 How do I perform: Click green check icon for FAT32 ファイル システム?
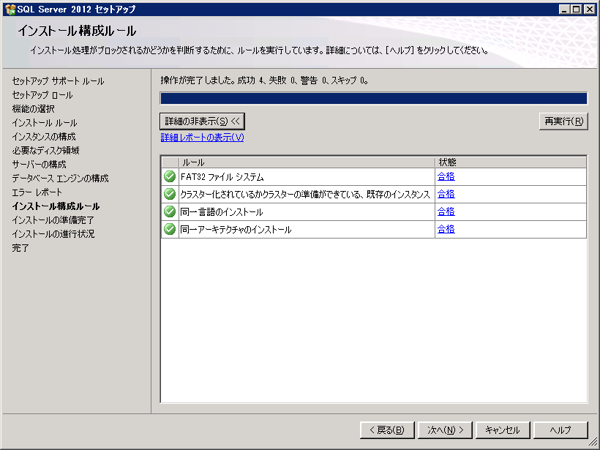pos(170,176)
